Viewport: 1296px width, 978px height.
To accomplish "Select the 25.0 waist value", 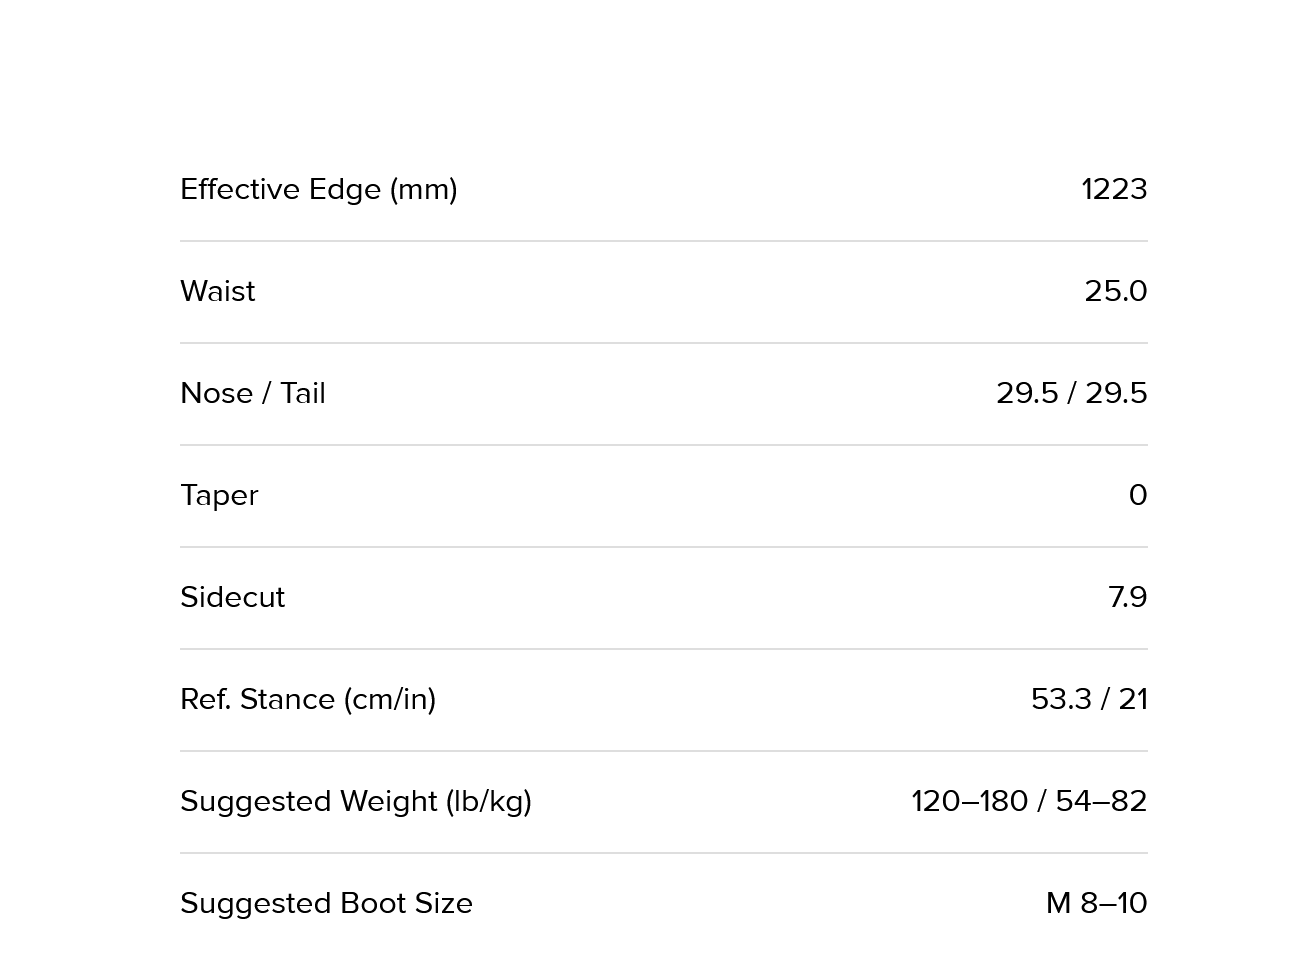I will (x=1115, y=291).
